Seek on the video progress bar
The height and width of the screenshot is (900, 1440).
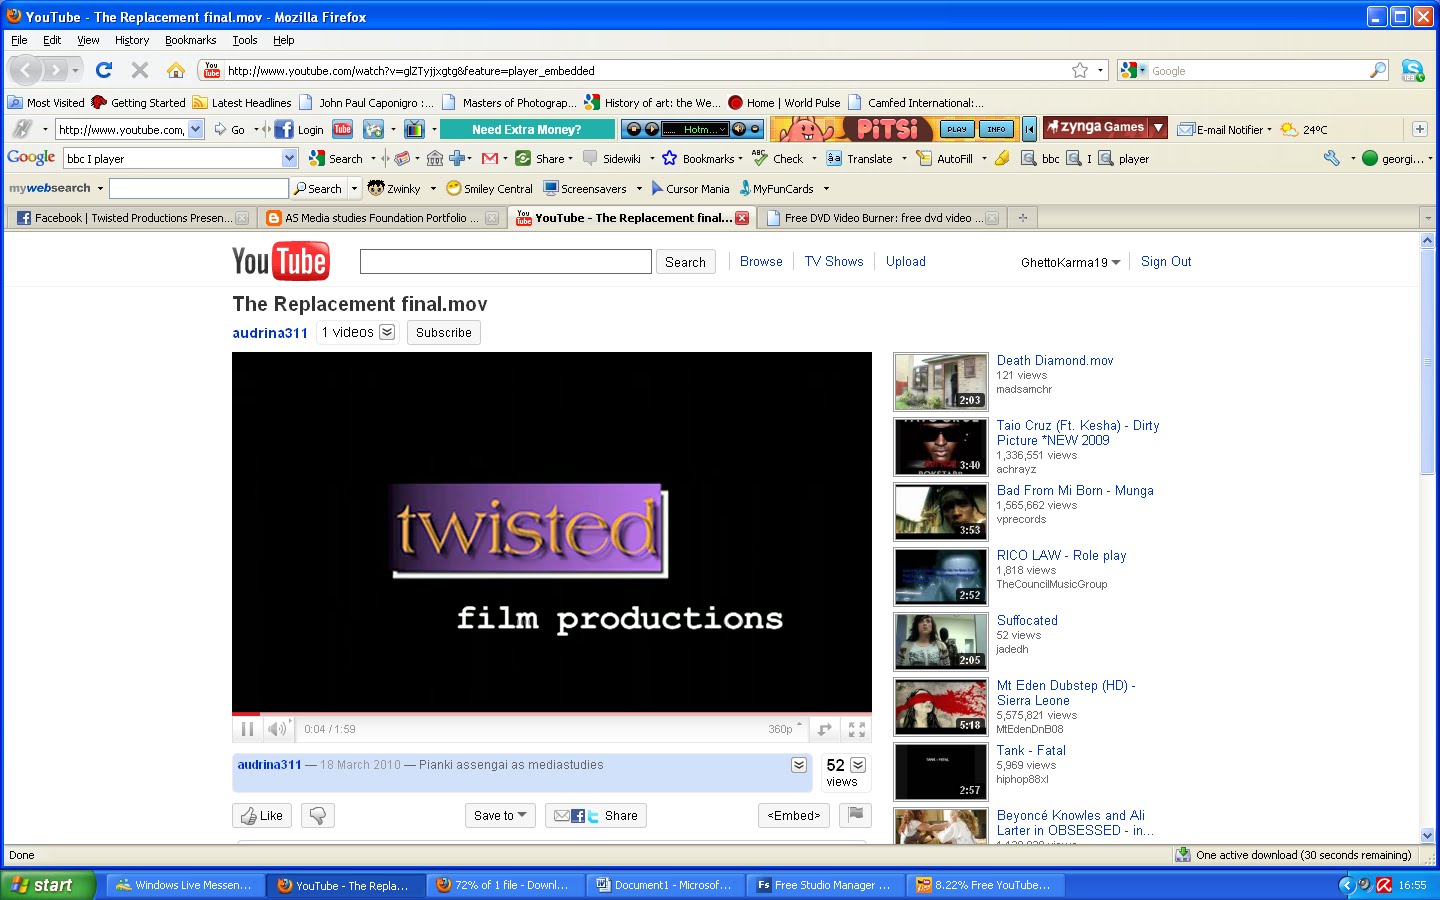point(552,713)
